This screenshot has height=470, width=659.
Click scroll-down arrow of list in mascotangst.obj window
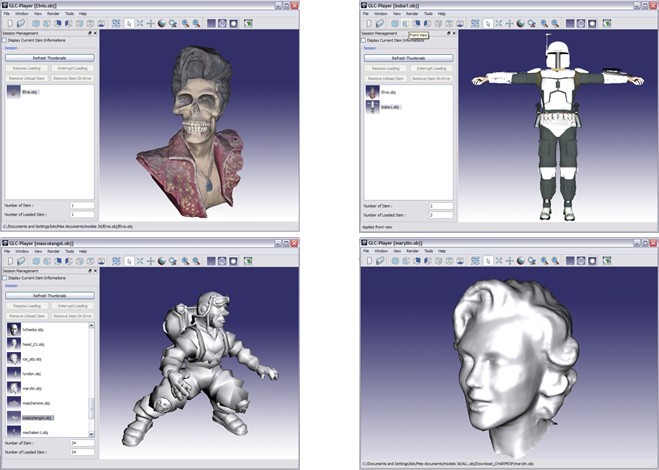(91, 434)
